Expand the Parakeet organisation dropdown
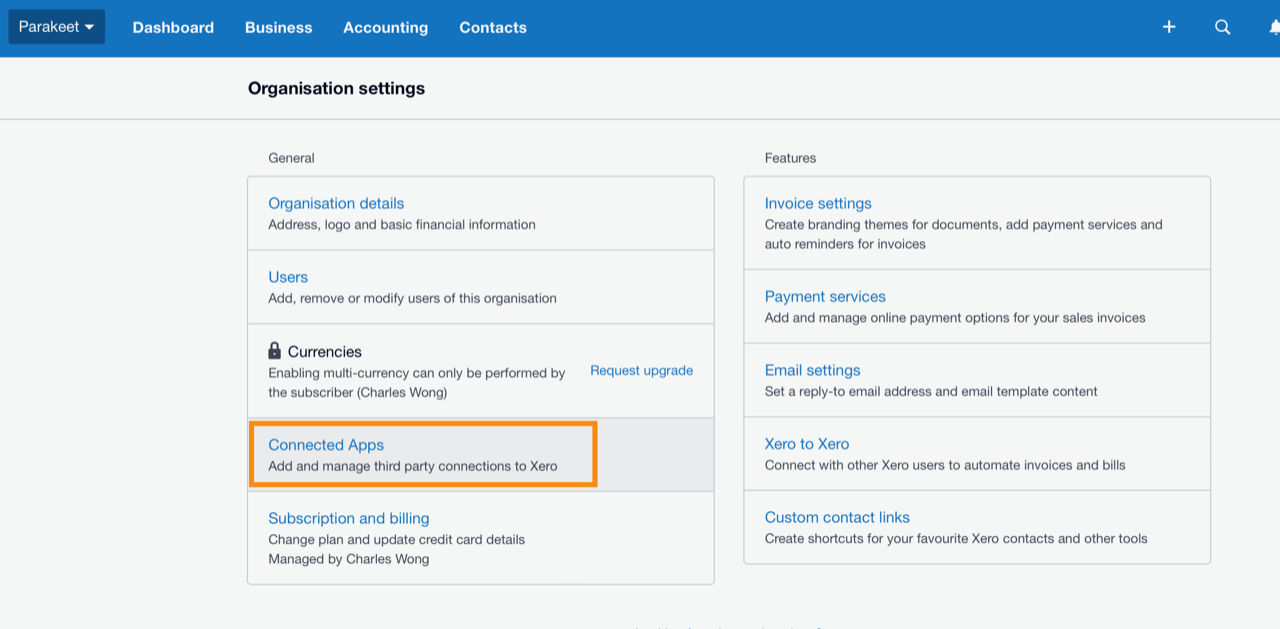The height and width of the screenshot is (629, 1280). [x=57, y=27]
